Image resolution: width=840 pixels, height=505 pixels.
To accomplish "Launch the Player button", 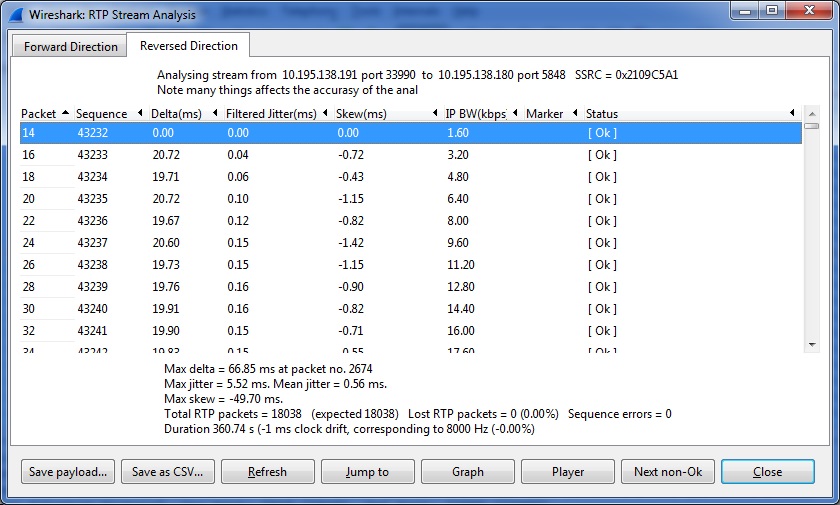I will pos(567,472).
